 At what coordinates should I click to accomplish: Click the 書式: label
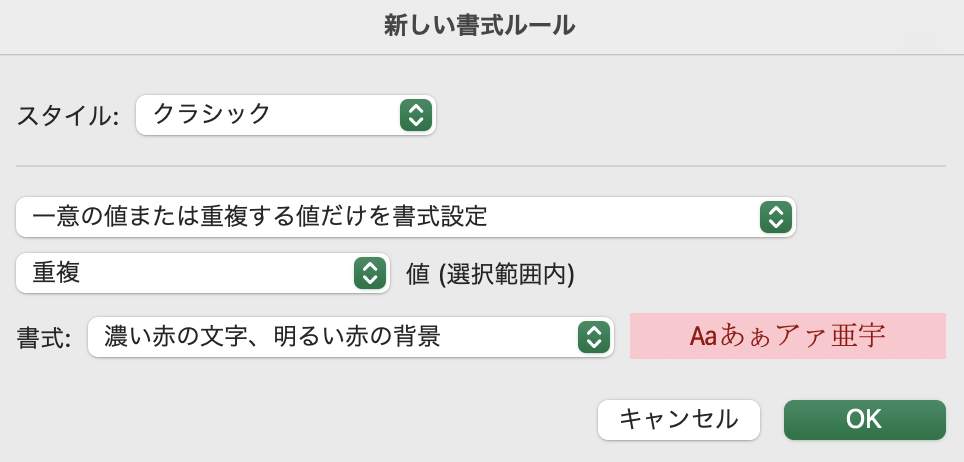[44, 338]
